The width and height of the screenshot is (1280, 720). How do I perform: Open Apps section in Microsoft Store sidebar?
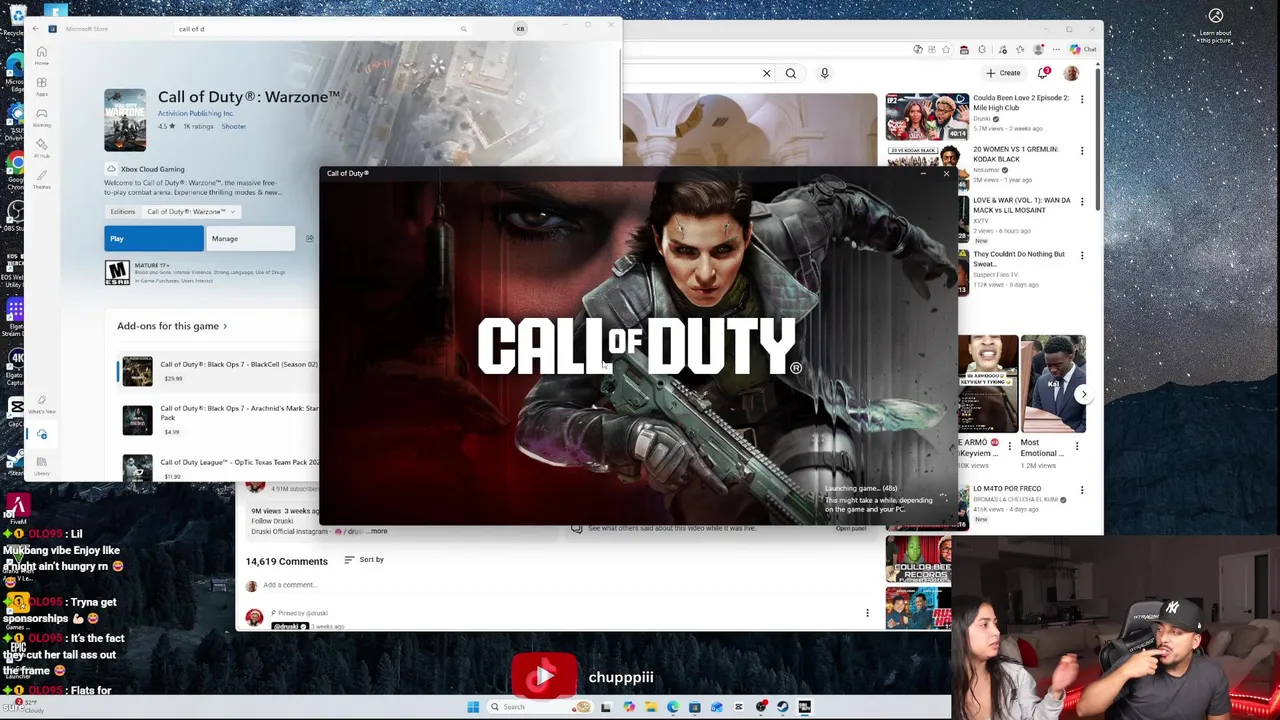[x=41, y=87]
